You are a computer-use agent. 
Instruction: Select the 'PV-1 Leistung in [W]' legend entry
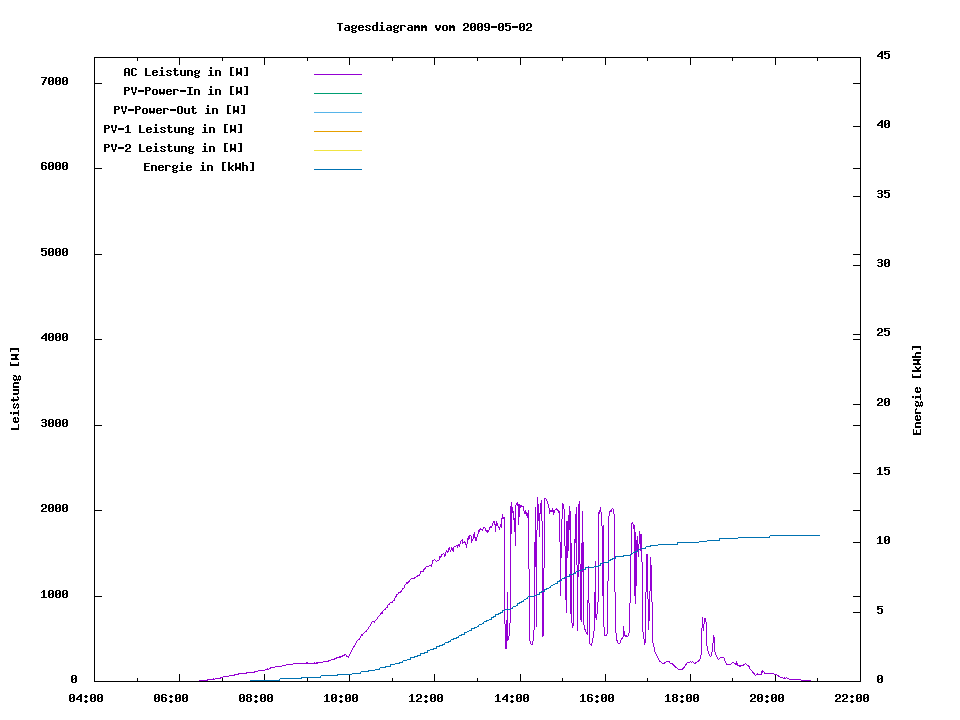[173, 129]
